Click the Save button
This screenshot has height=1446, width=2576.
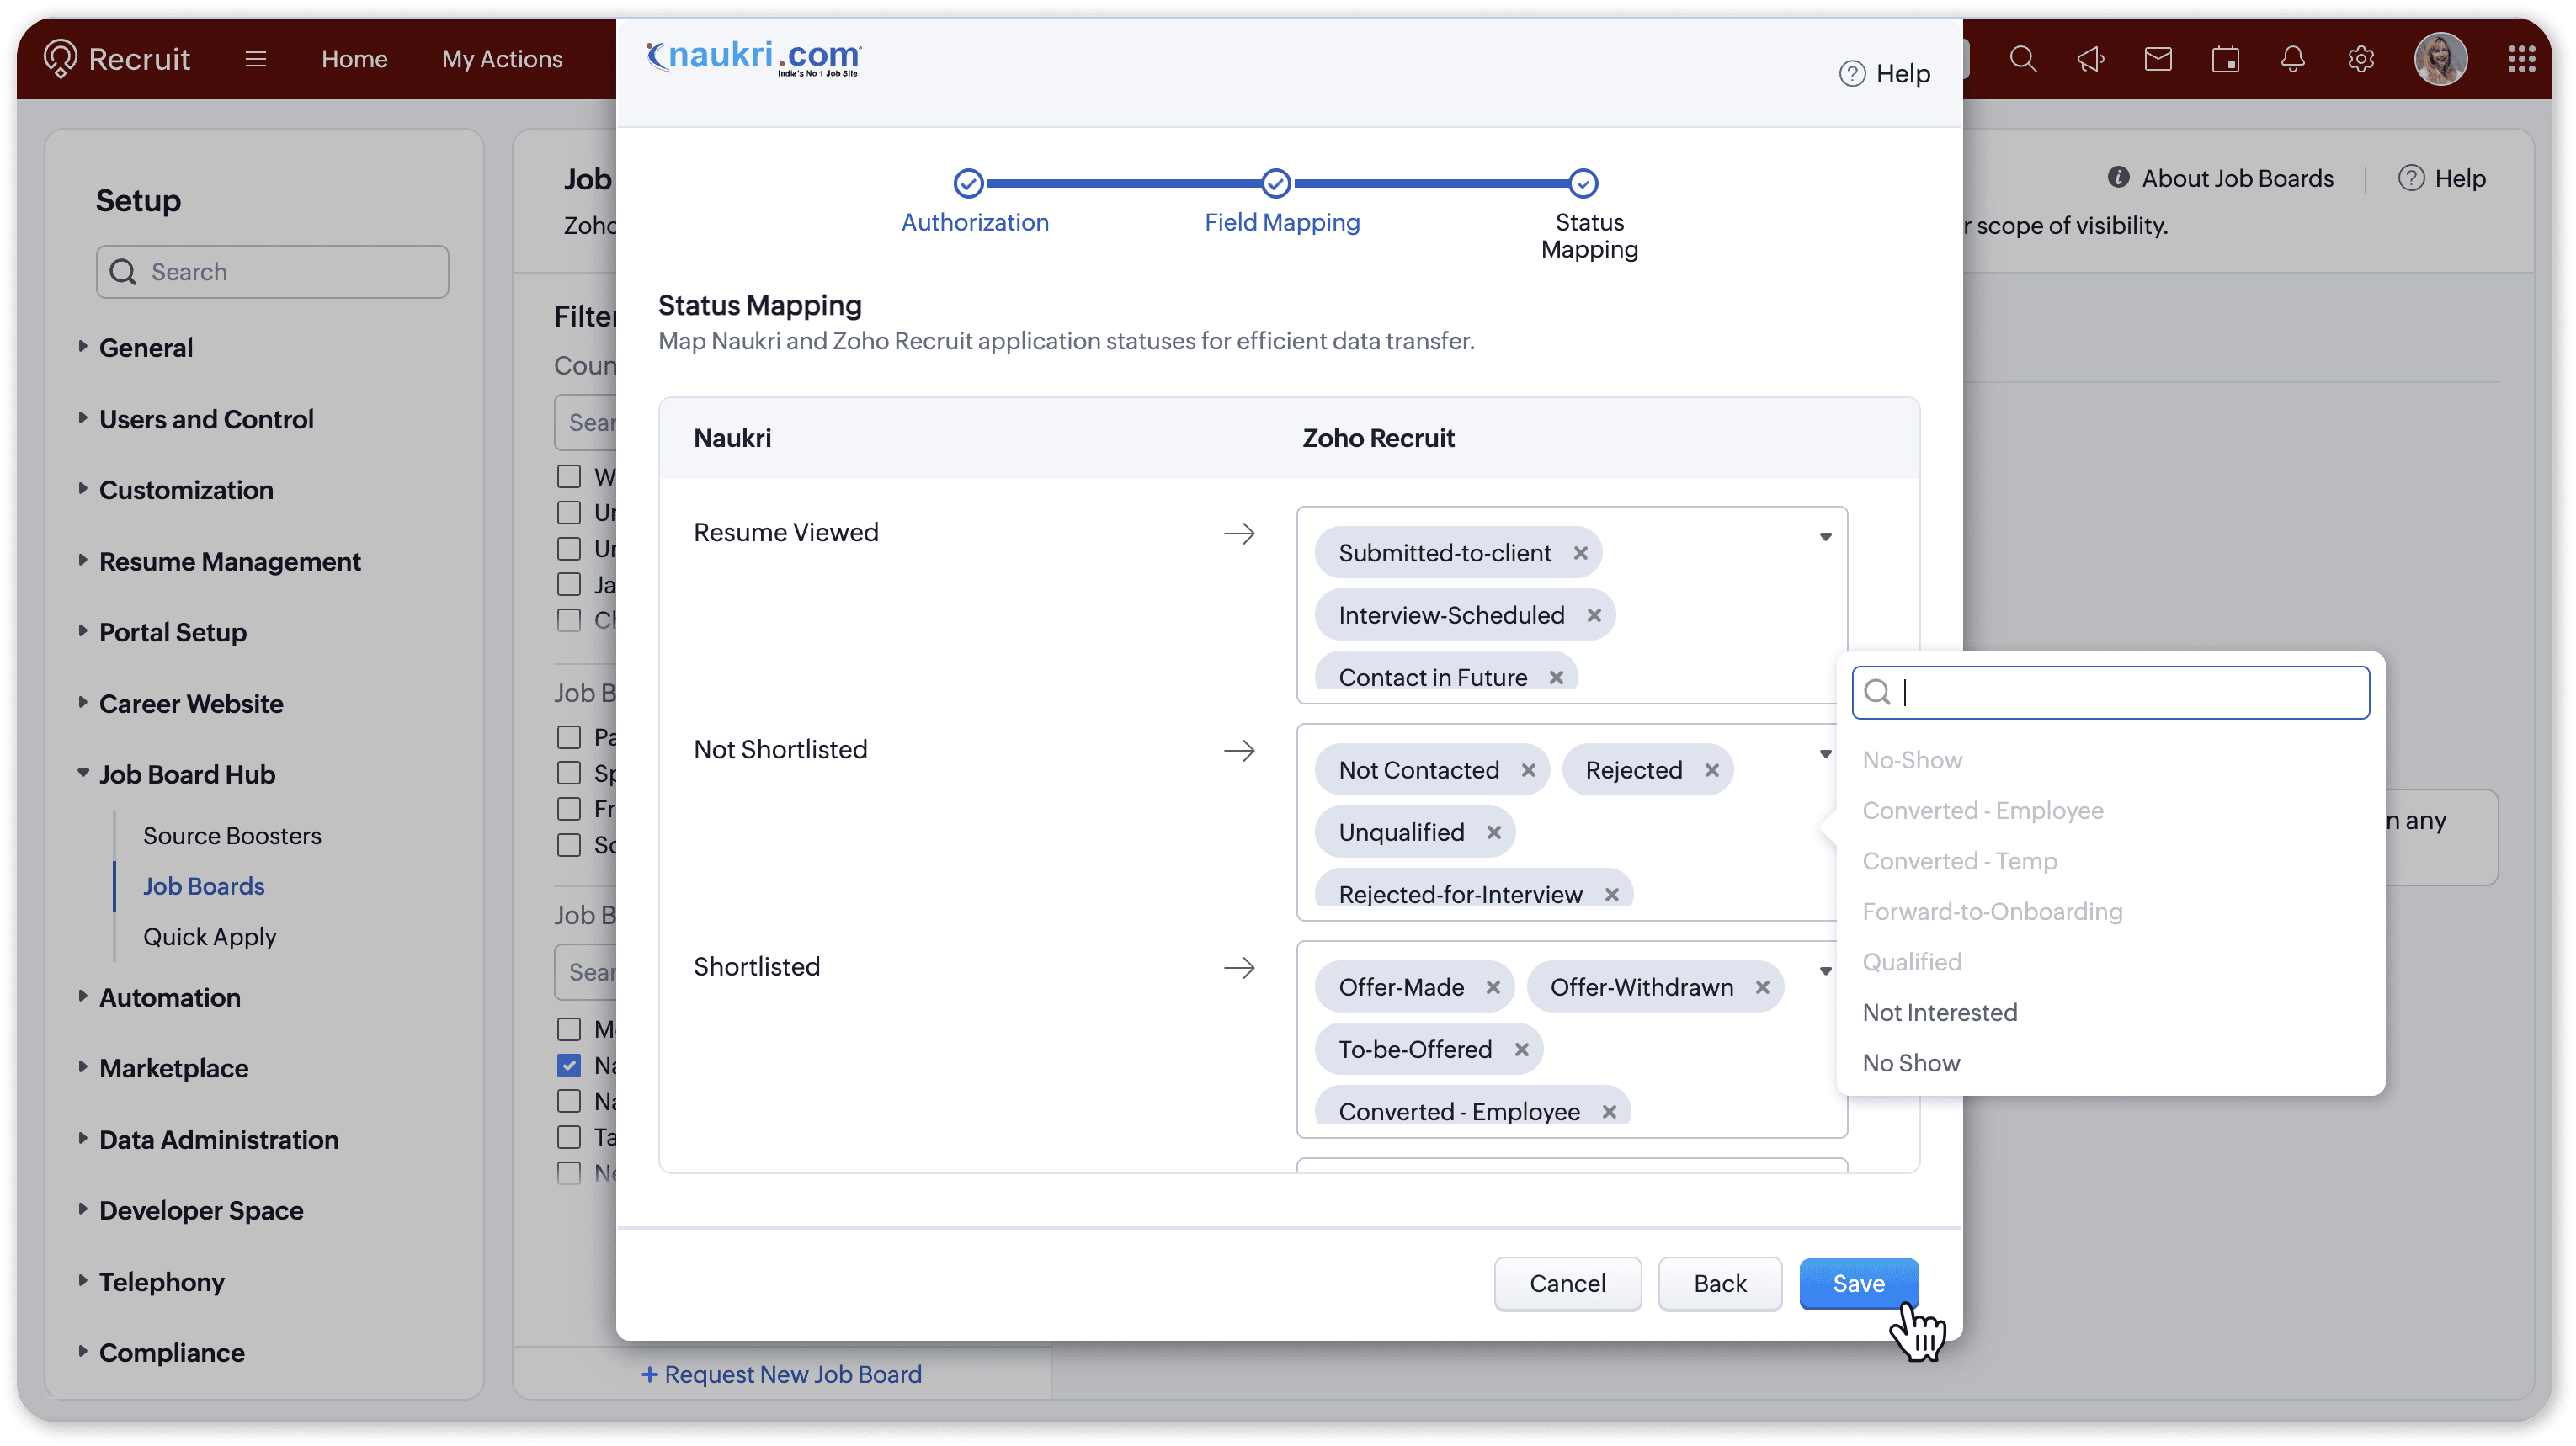[x=1858, y=1283]
